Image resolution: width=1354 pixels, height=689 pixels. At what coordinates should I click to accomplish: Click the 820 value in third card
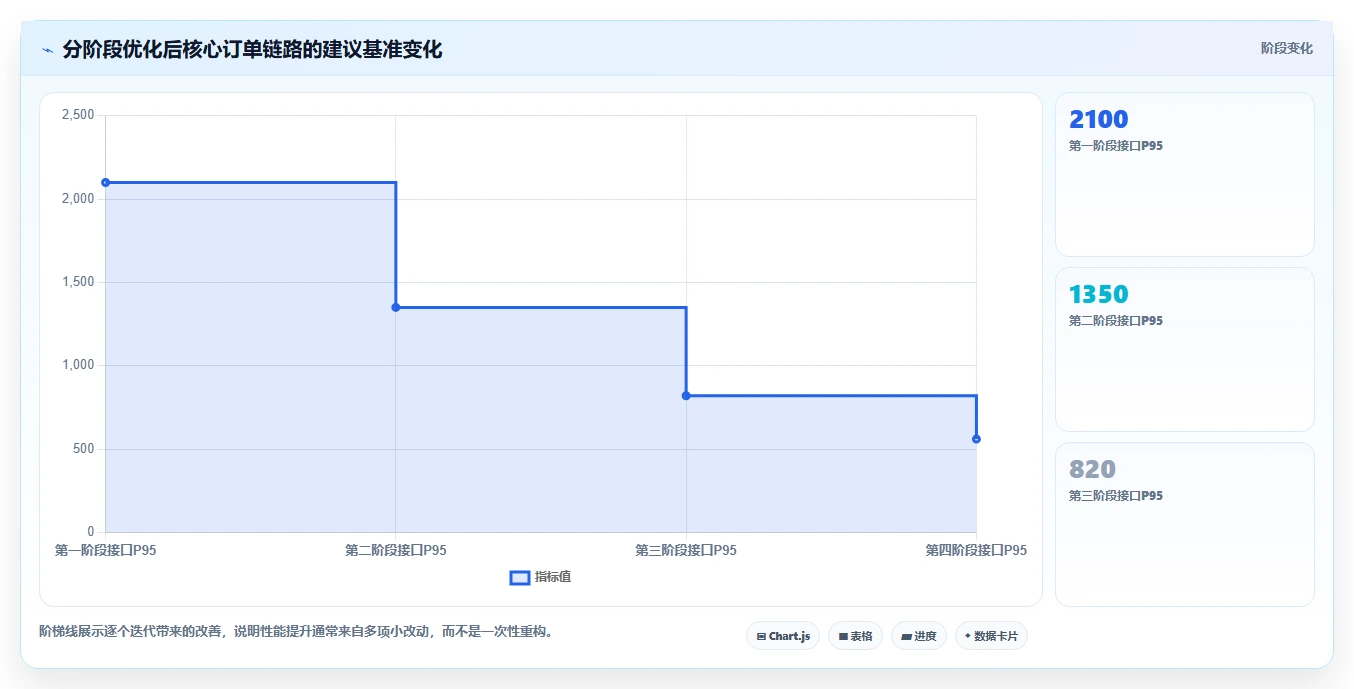tap(1092, 470)
